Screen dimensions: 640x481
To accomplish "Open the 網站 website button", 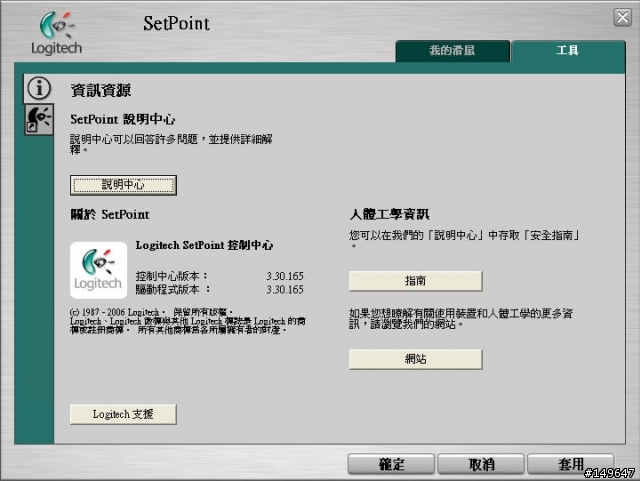I will 416,359.
